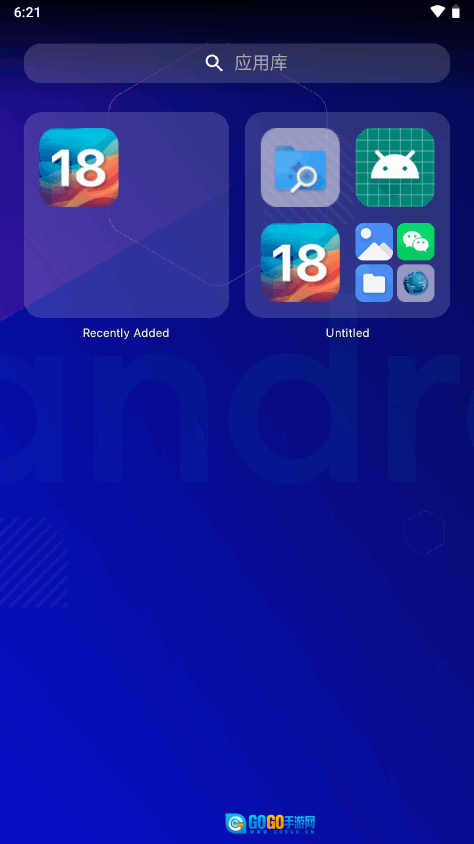Open the file search folder app

(300, 167)
